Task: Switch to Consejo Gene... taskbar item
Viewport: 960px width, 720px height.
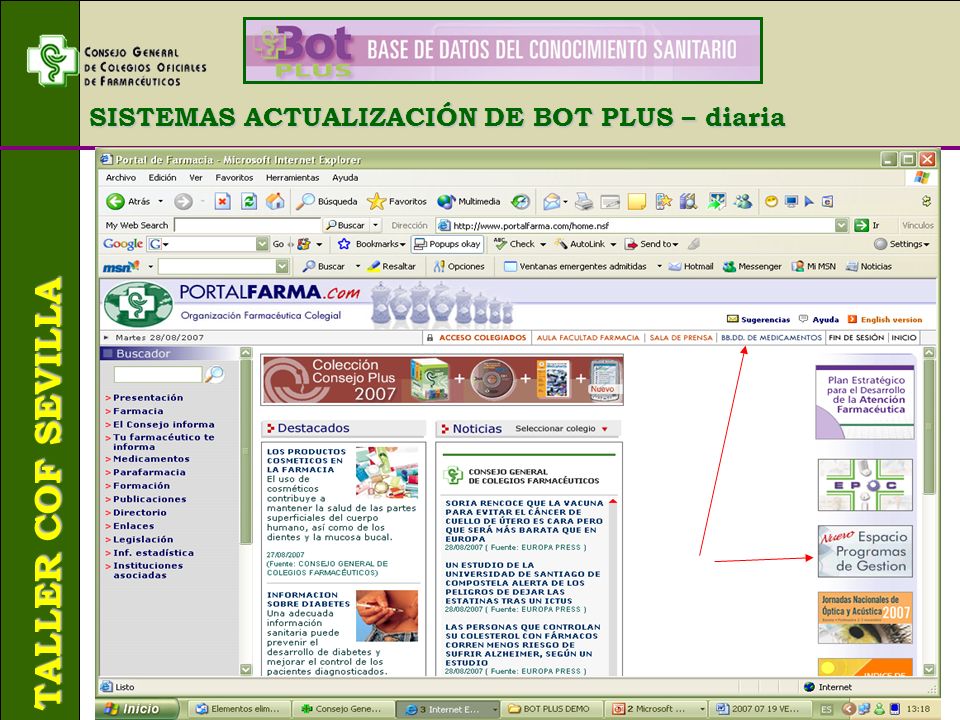Action: pos(342,709)
